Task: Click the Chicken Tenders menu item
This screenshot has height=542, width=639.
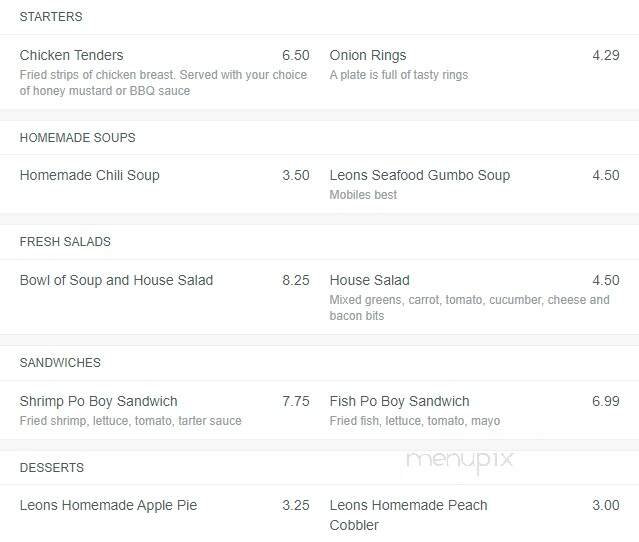Action: click(72, 55)
